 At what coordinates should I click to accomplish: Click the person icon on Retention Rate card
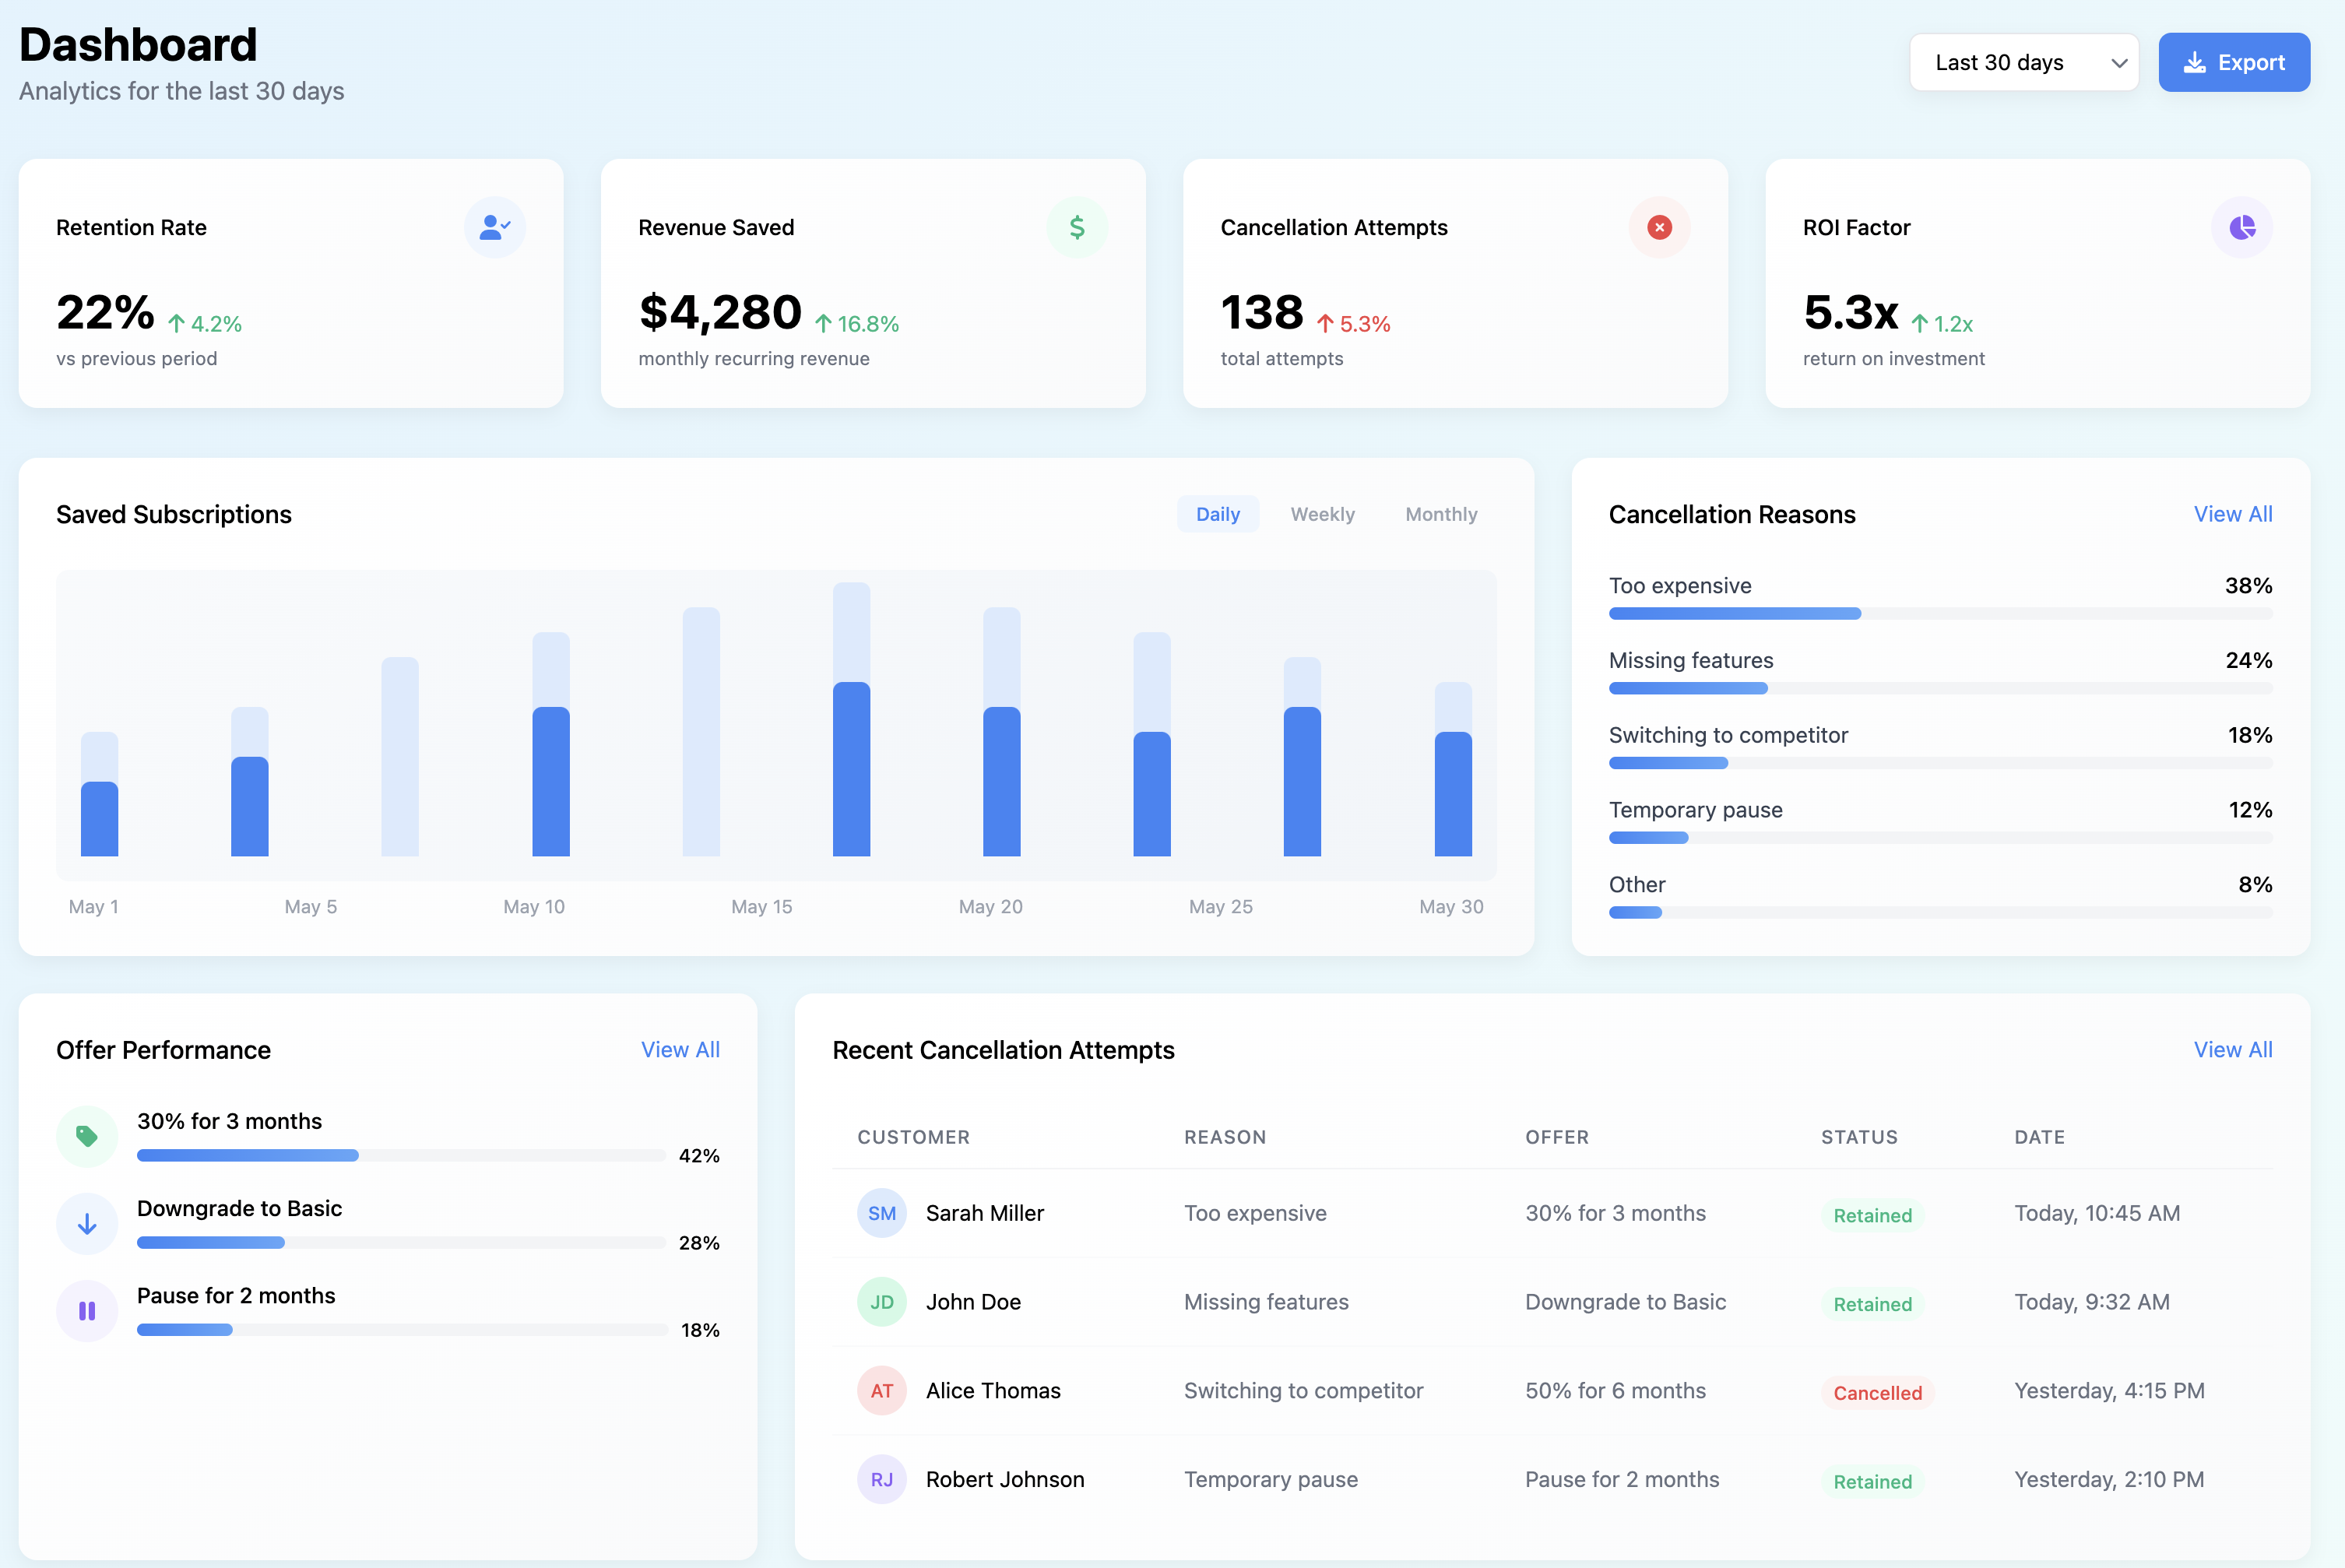pyautogui.click(x=494, y=227)
